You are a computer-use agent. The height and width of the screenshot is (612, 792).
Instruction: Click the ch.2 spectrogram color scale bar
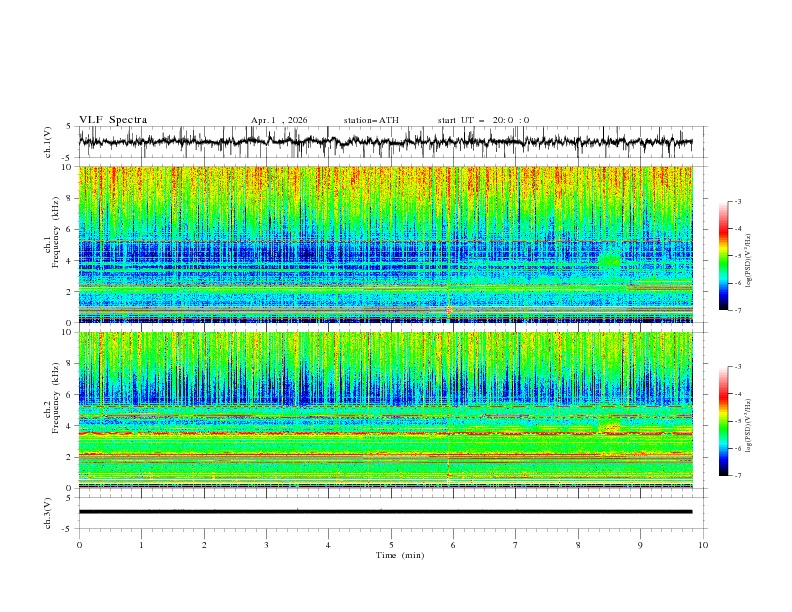723,421
